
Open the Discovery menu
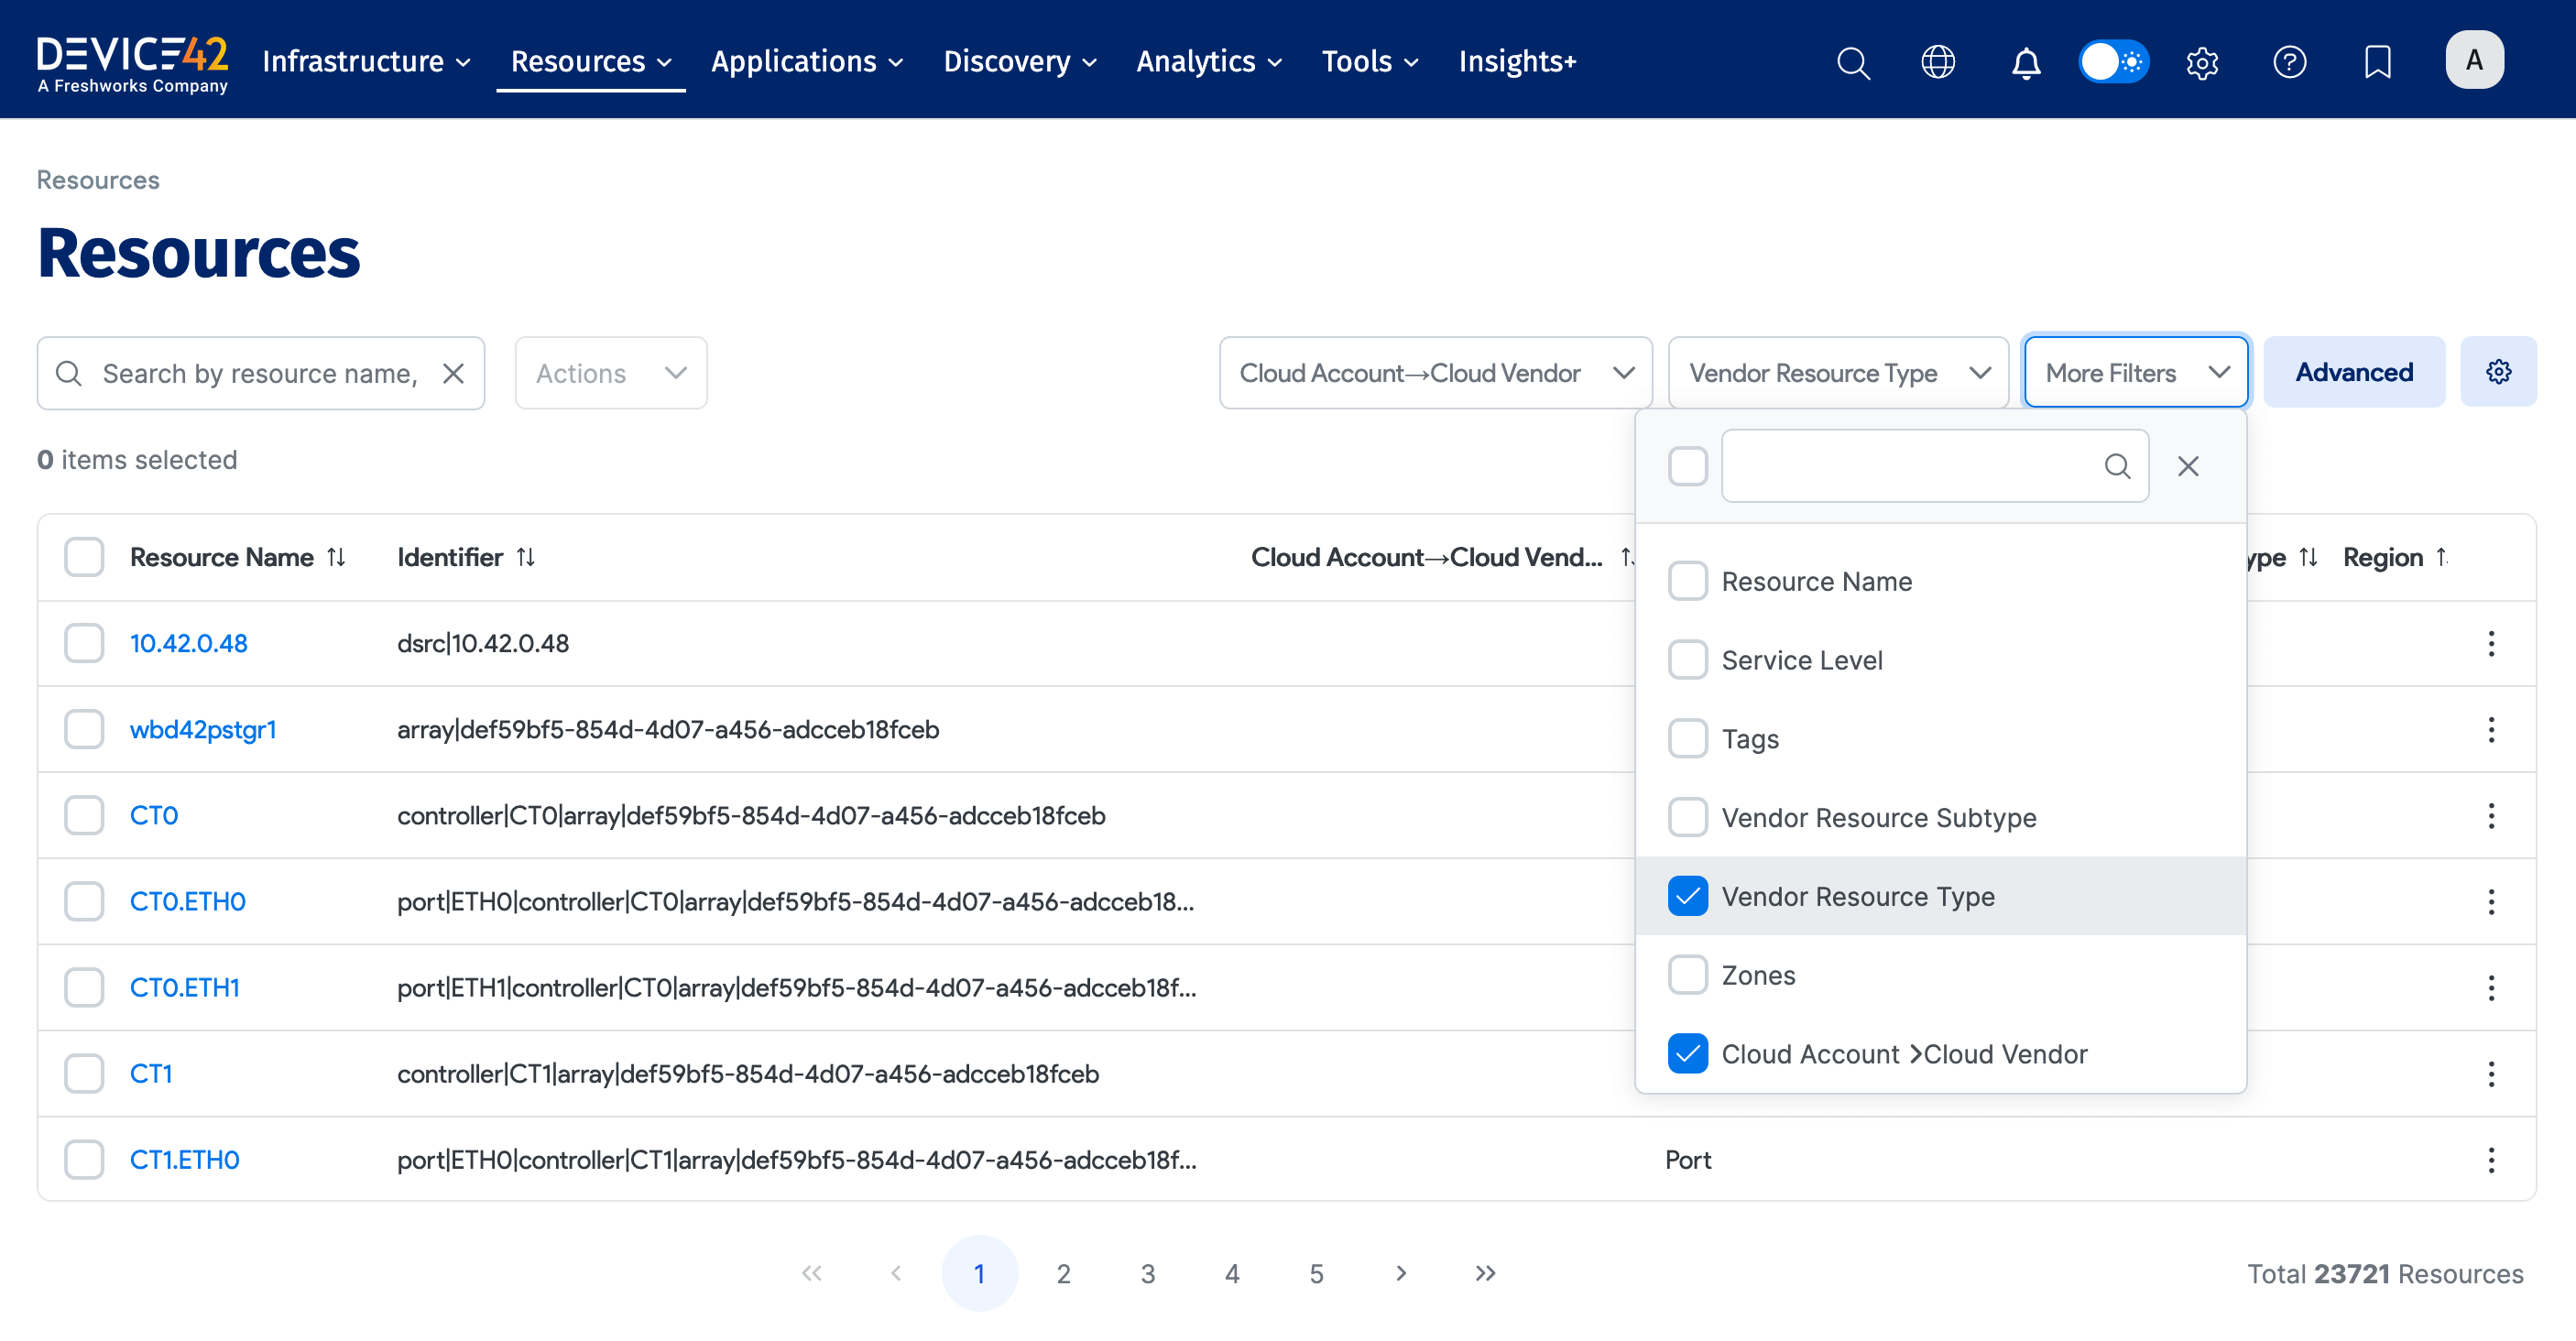1019,62
